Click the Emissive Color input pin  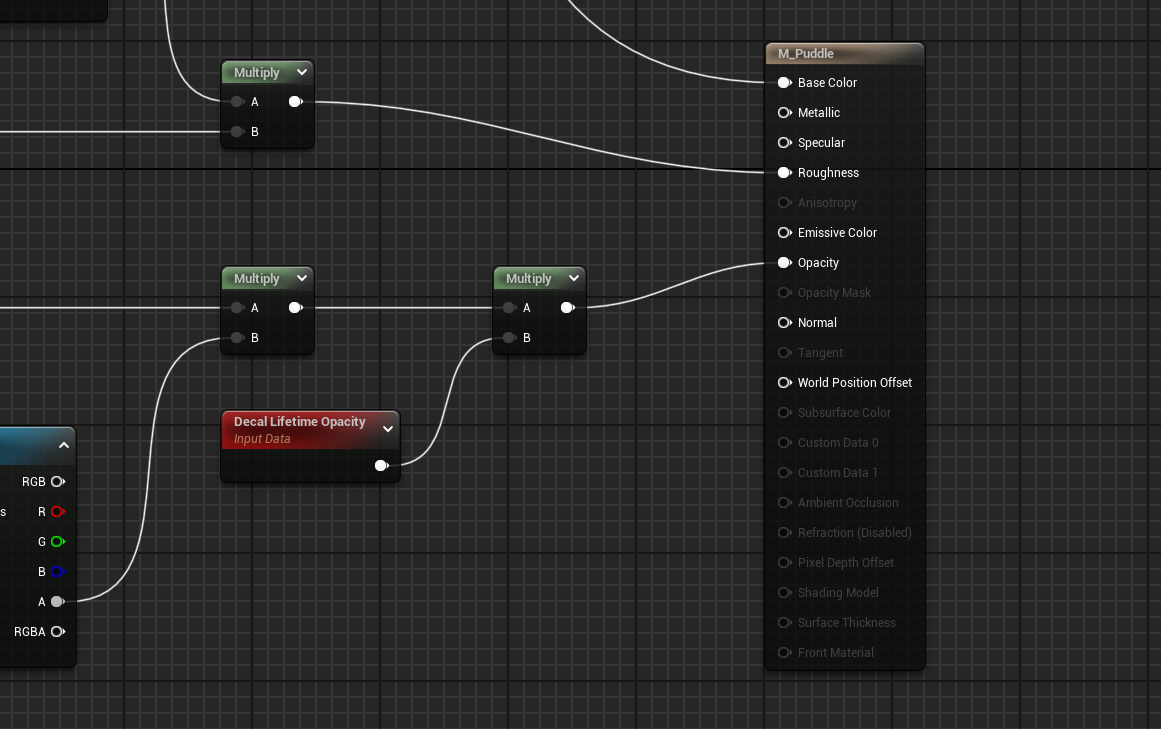coord(785,232)
